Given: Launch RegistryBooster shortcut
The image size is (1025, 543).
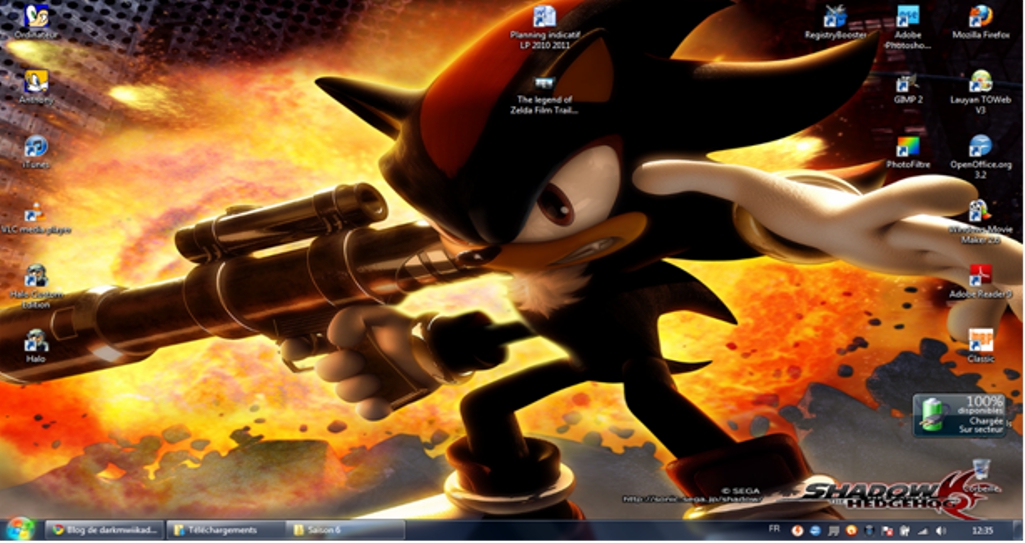Looking at the screenshot, I should tap(835, 22).
